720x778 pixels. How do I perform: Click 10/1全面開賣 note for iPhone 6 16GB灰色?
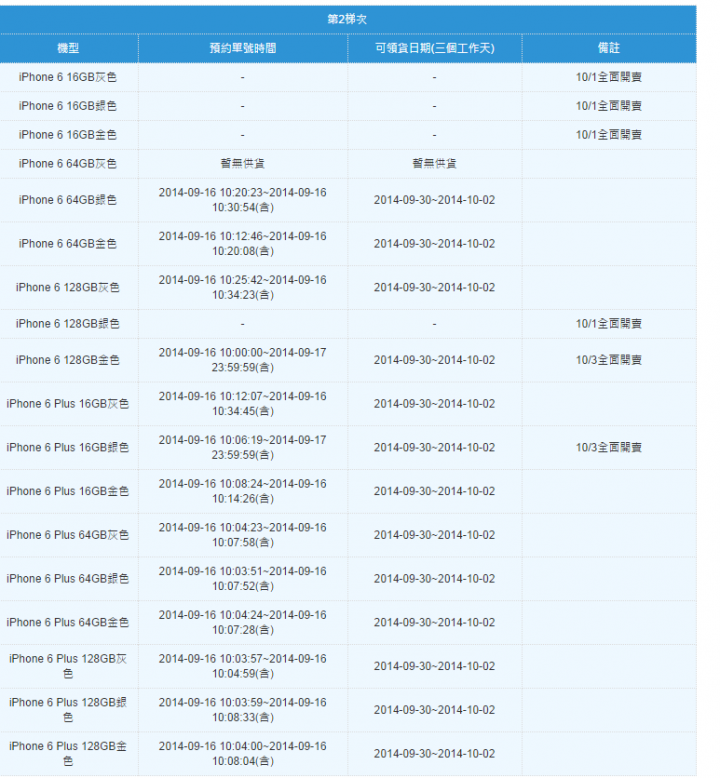click(x=609, y=77)
